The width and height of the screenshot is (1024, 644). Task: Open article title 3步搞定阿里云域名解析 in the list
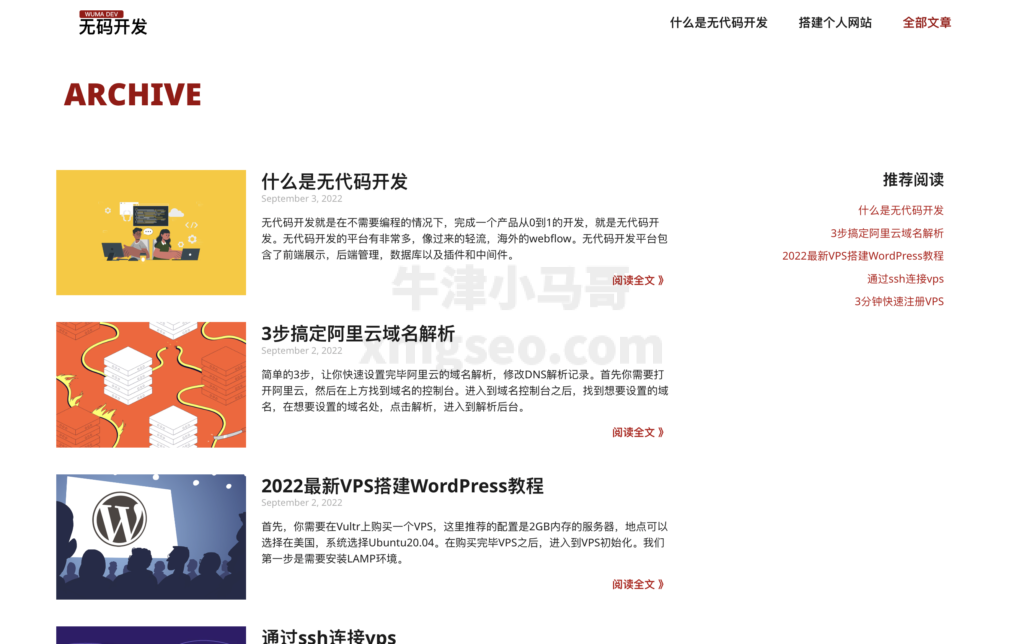(x=358, y=334)
